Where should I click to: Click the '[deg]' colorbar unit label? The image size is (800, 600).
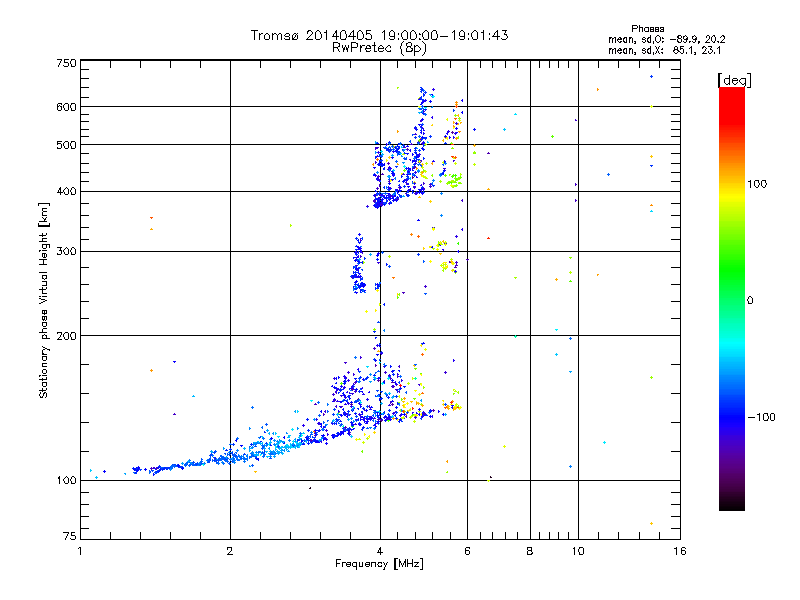click(x=734, y=80)
